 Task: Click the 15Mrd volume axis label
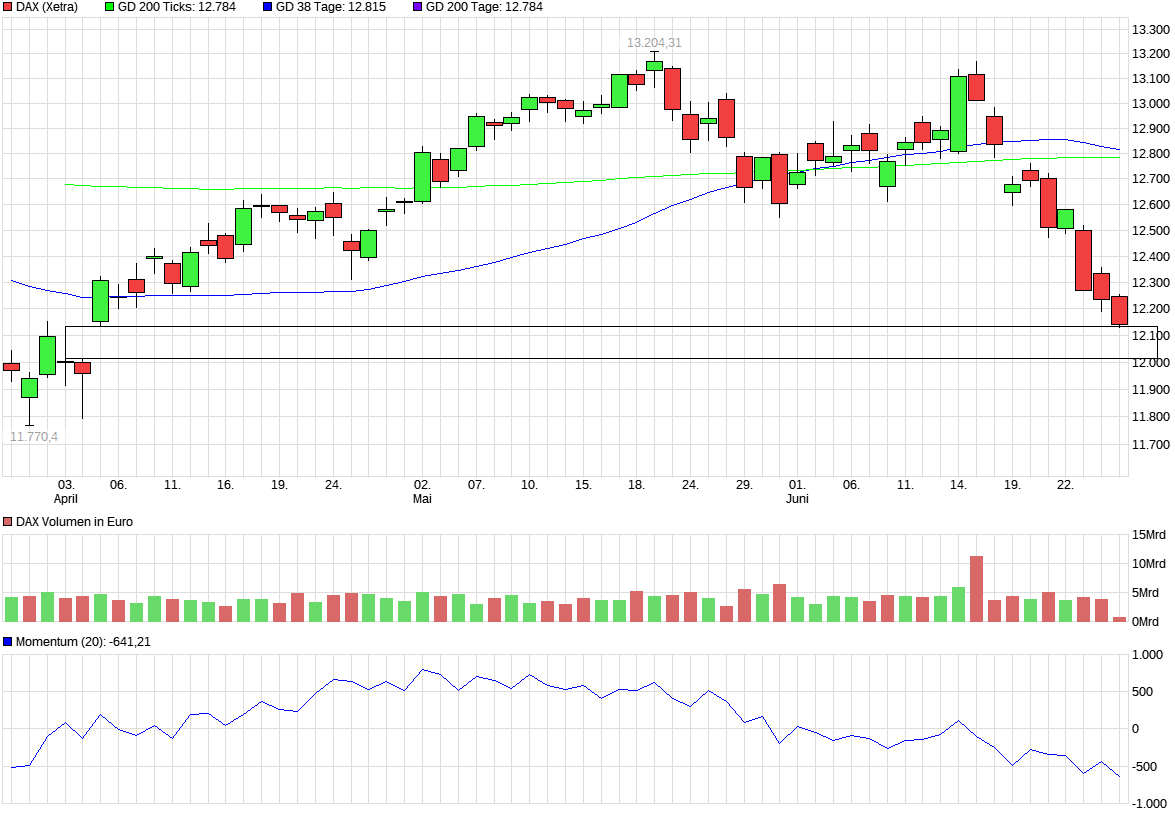click(x=1149, y=535)
